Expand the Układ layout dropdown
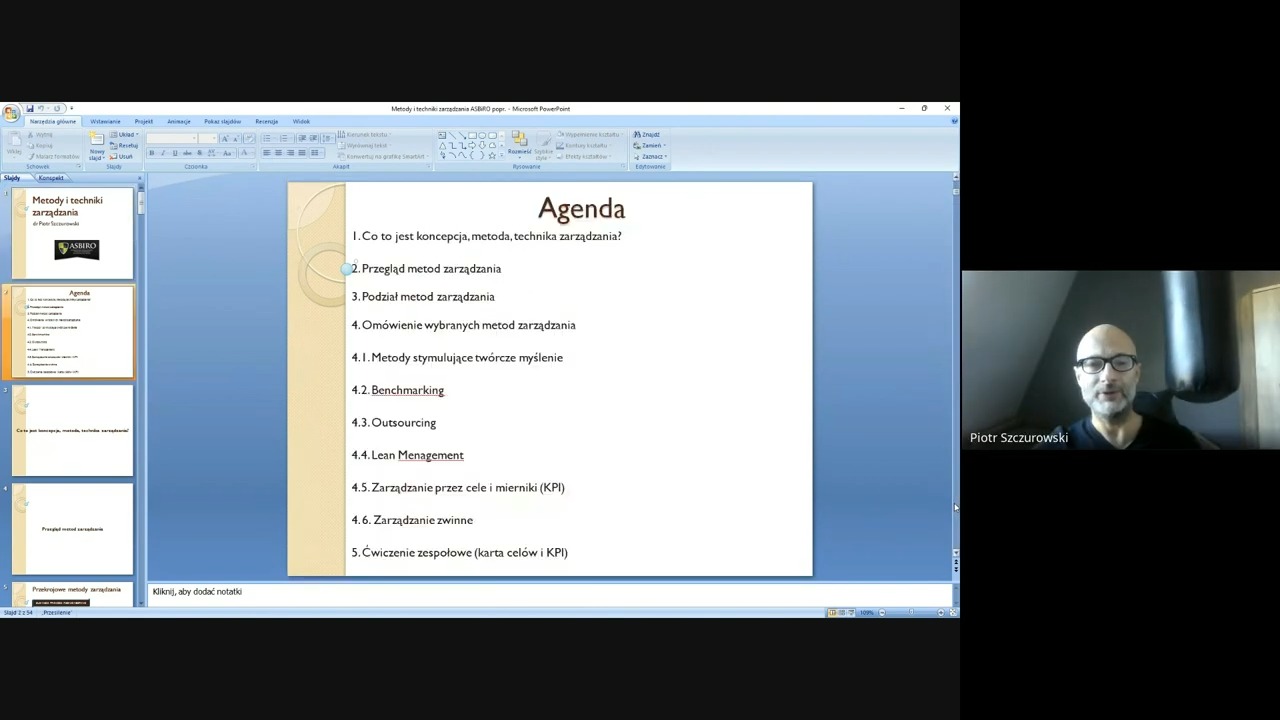Viewport: 1280px width, 720px height. pos(126,135)
